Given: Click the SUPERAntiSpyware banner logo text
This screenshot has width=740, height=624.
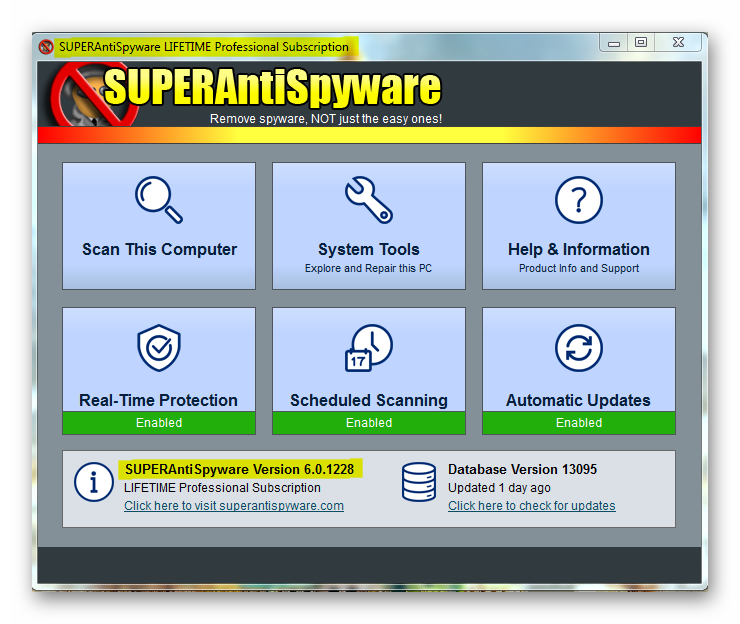Looking at the screenshot, I should coord(272,87).
